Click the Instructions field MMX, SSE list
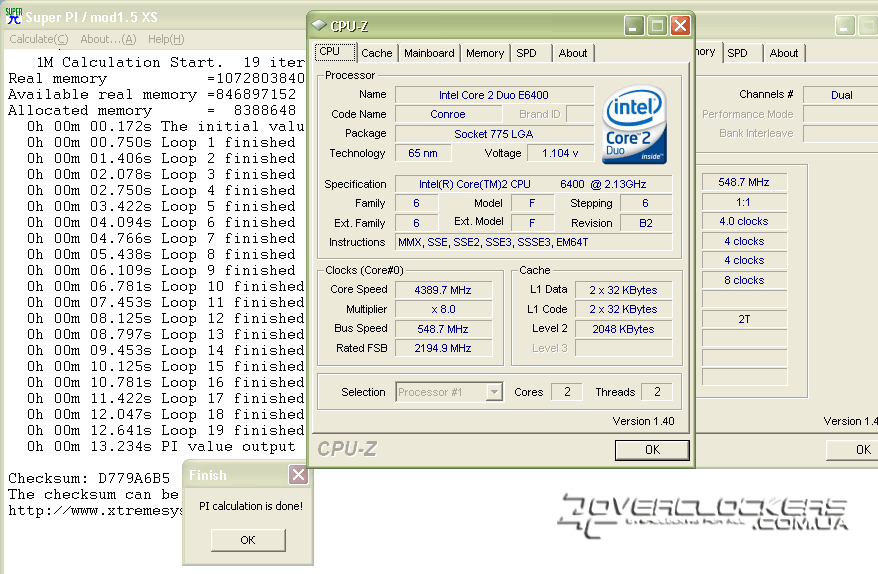The width and height of the screenshot is (878, 574). 534,242
